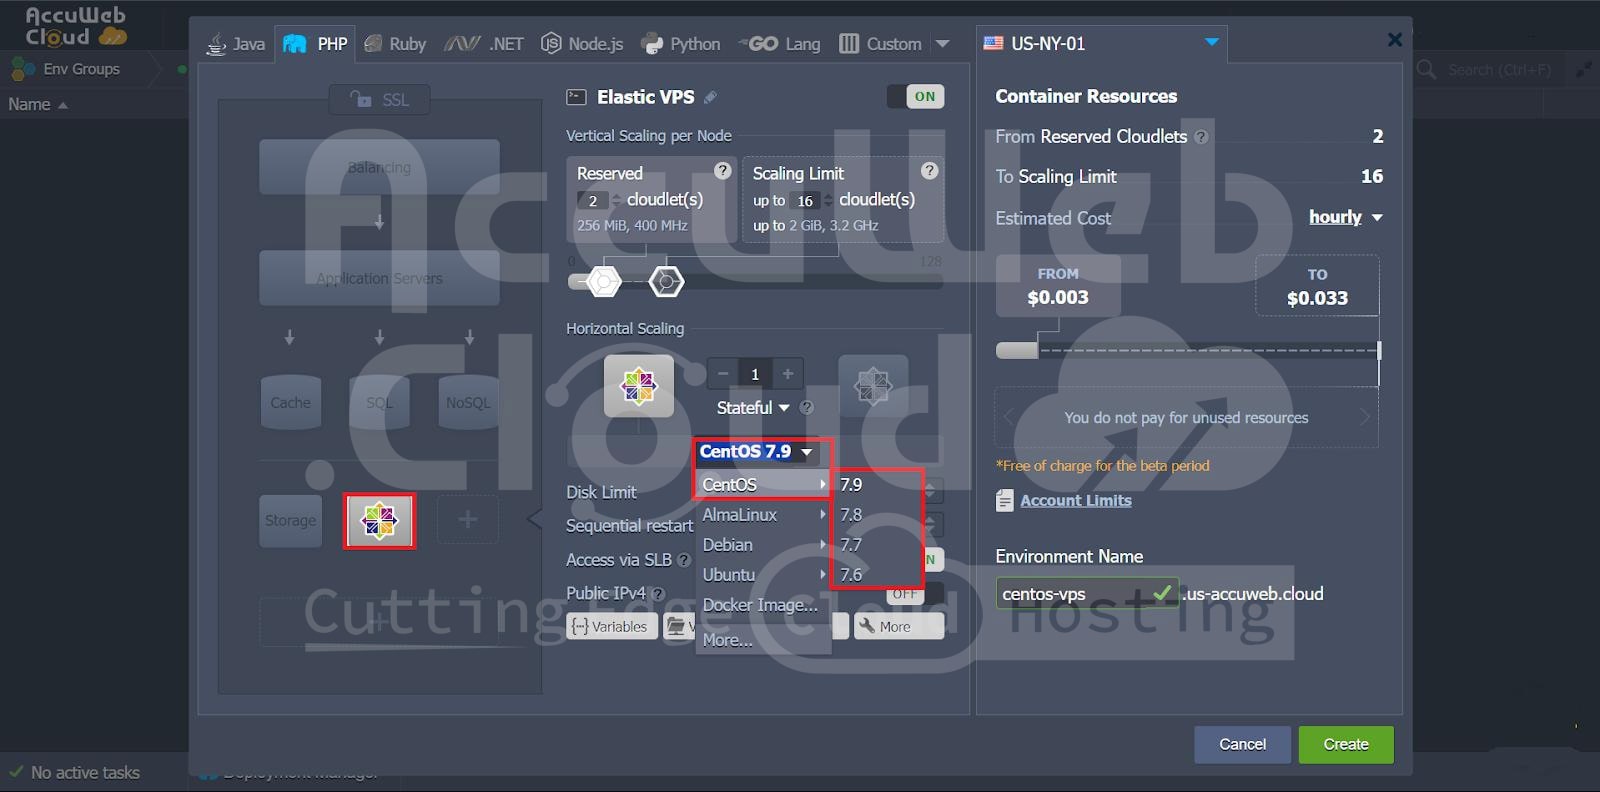Open the Stateful scaling mode dropdown

pyautogui.click(x=753, y=408)
